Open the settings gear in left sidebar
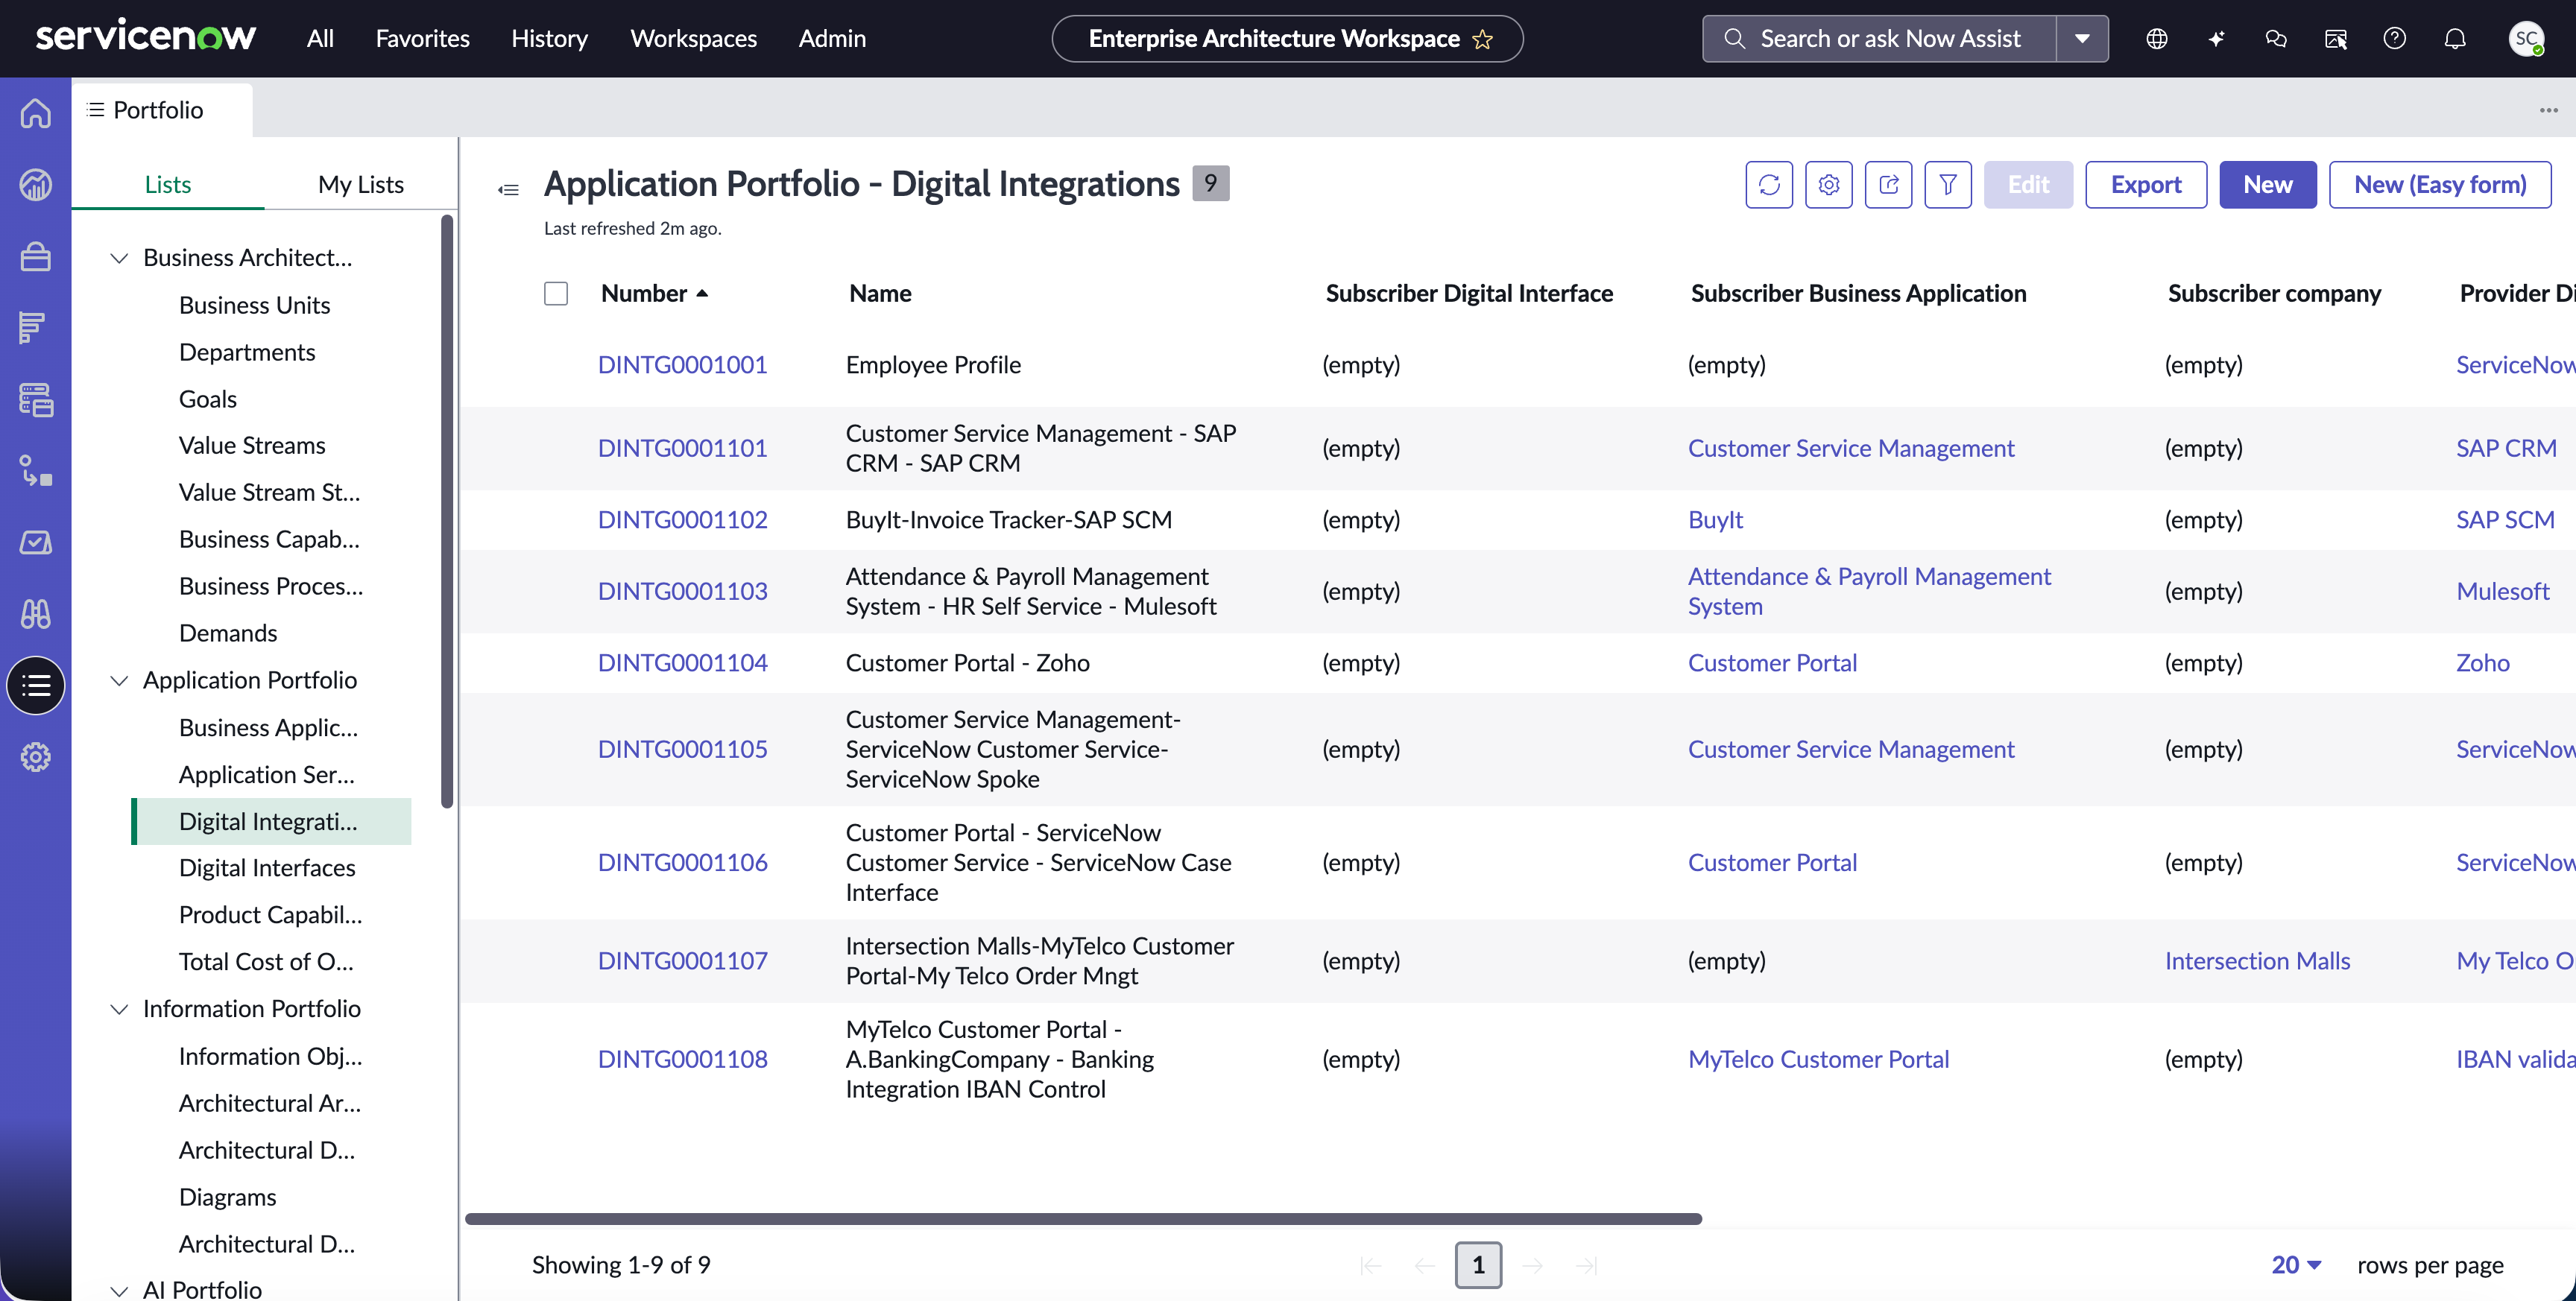The height and width of the screenshot is (1301, 2576). coord(36,757)
